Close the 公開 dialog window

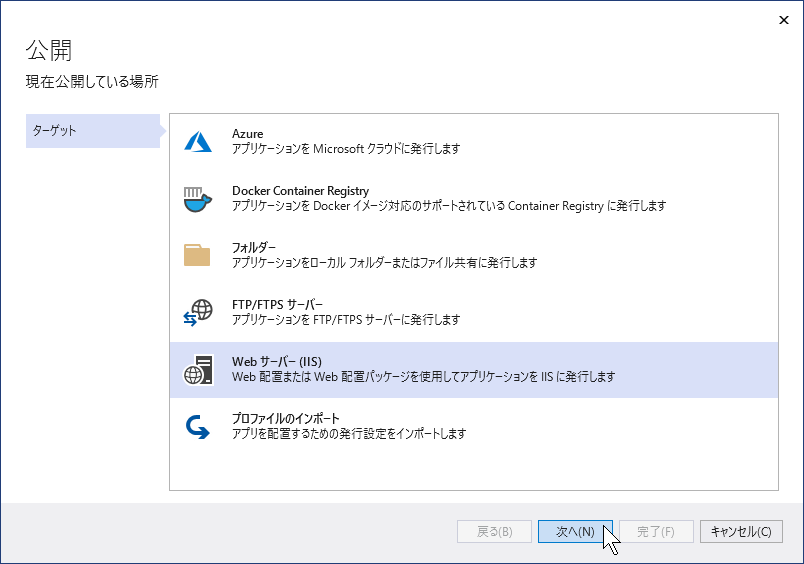(x=783, y=20)
